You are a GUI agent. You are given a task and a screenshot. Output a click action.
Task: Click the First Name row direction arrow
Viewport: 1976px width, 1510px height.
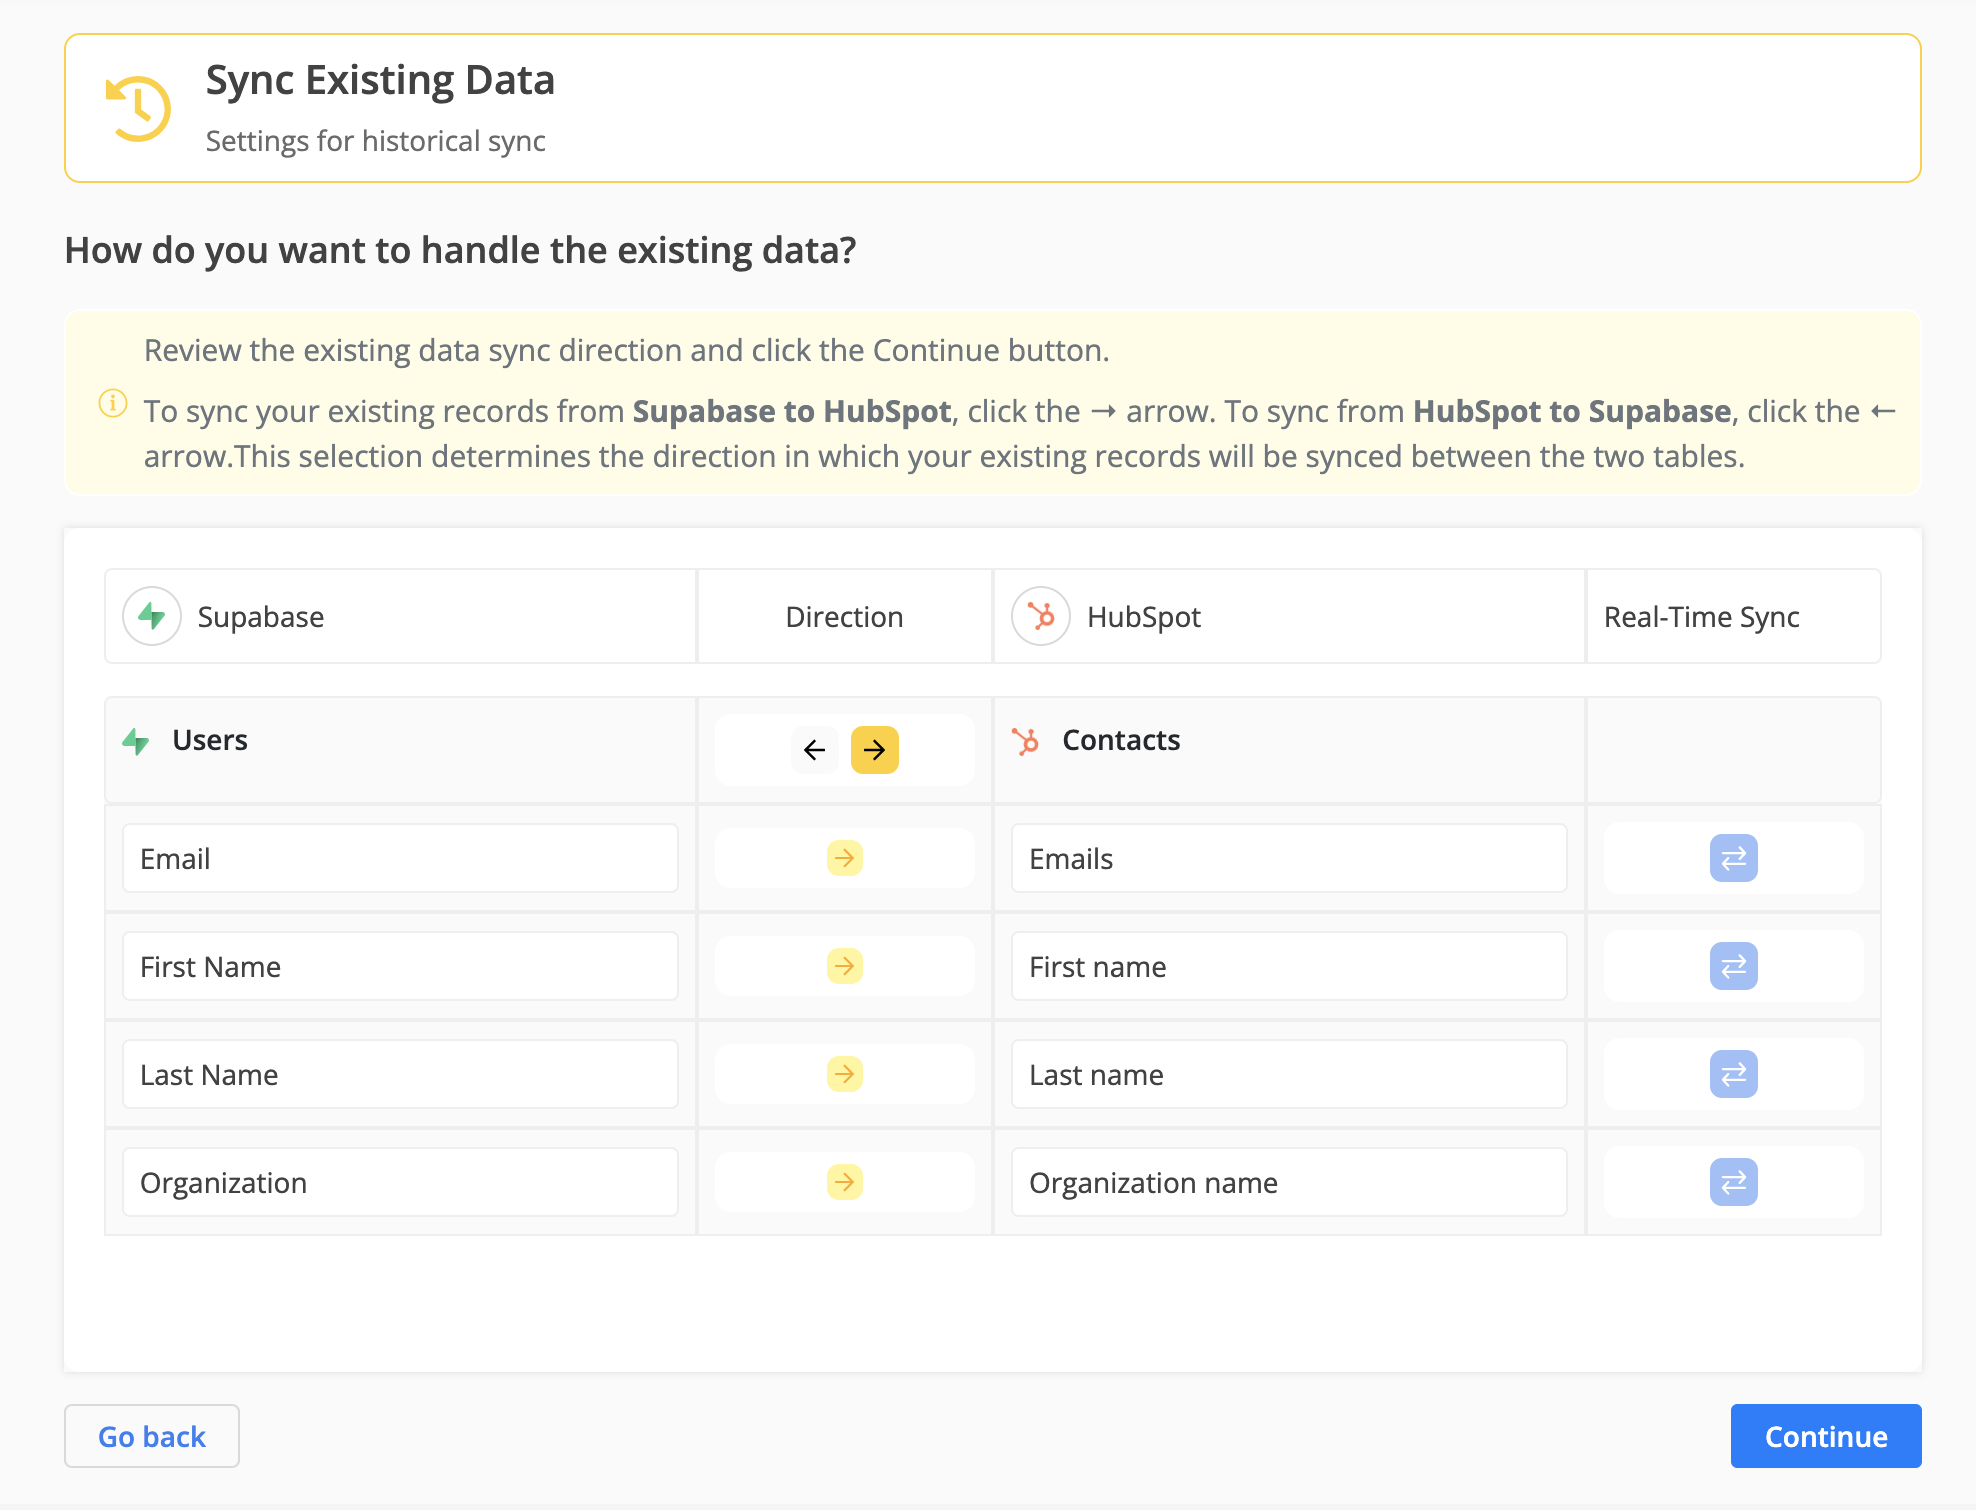pyautogui.click(x=845, y=966)
